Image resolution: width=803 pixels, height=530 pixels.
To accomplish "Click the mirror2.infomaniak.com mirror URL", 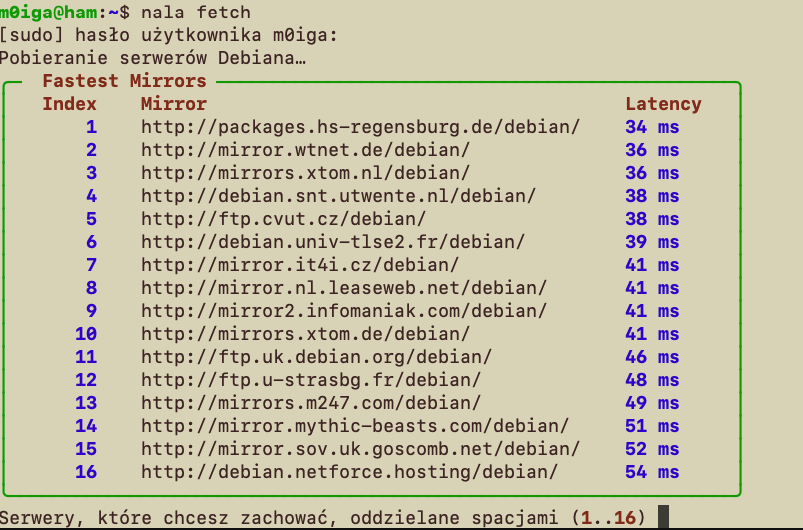I will coord(344,311).
